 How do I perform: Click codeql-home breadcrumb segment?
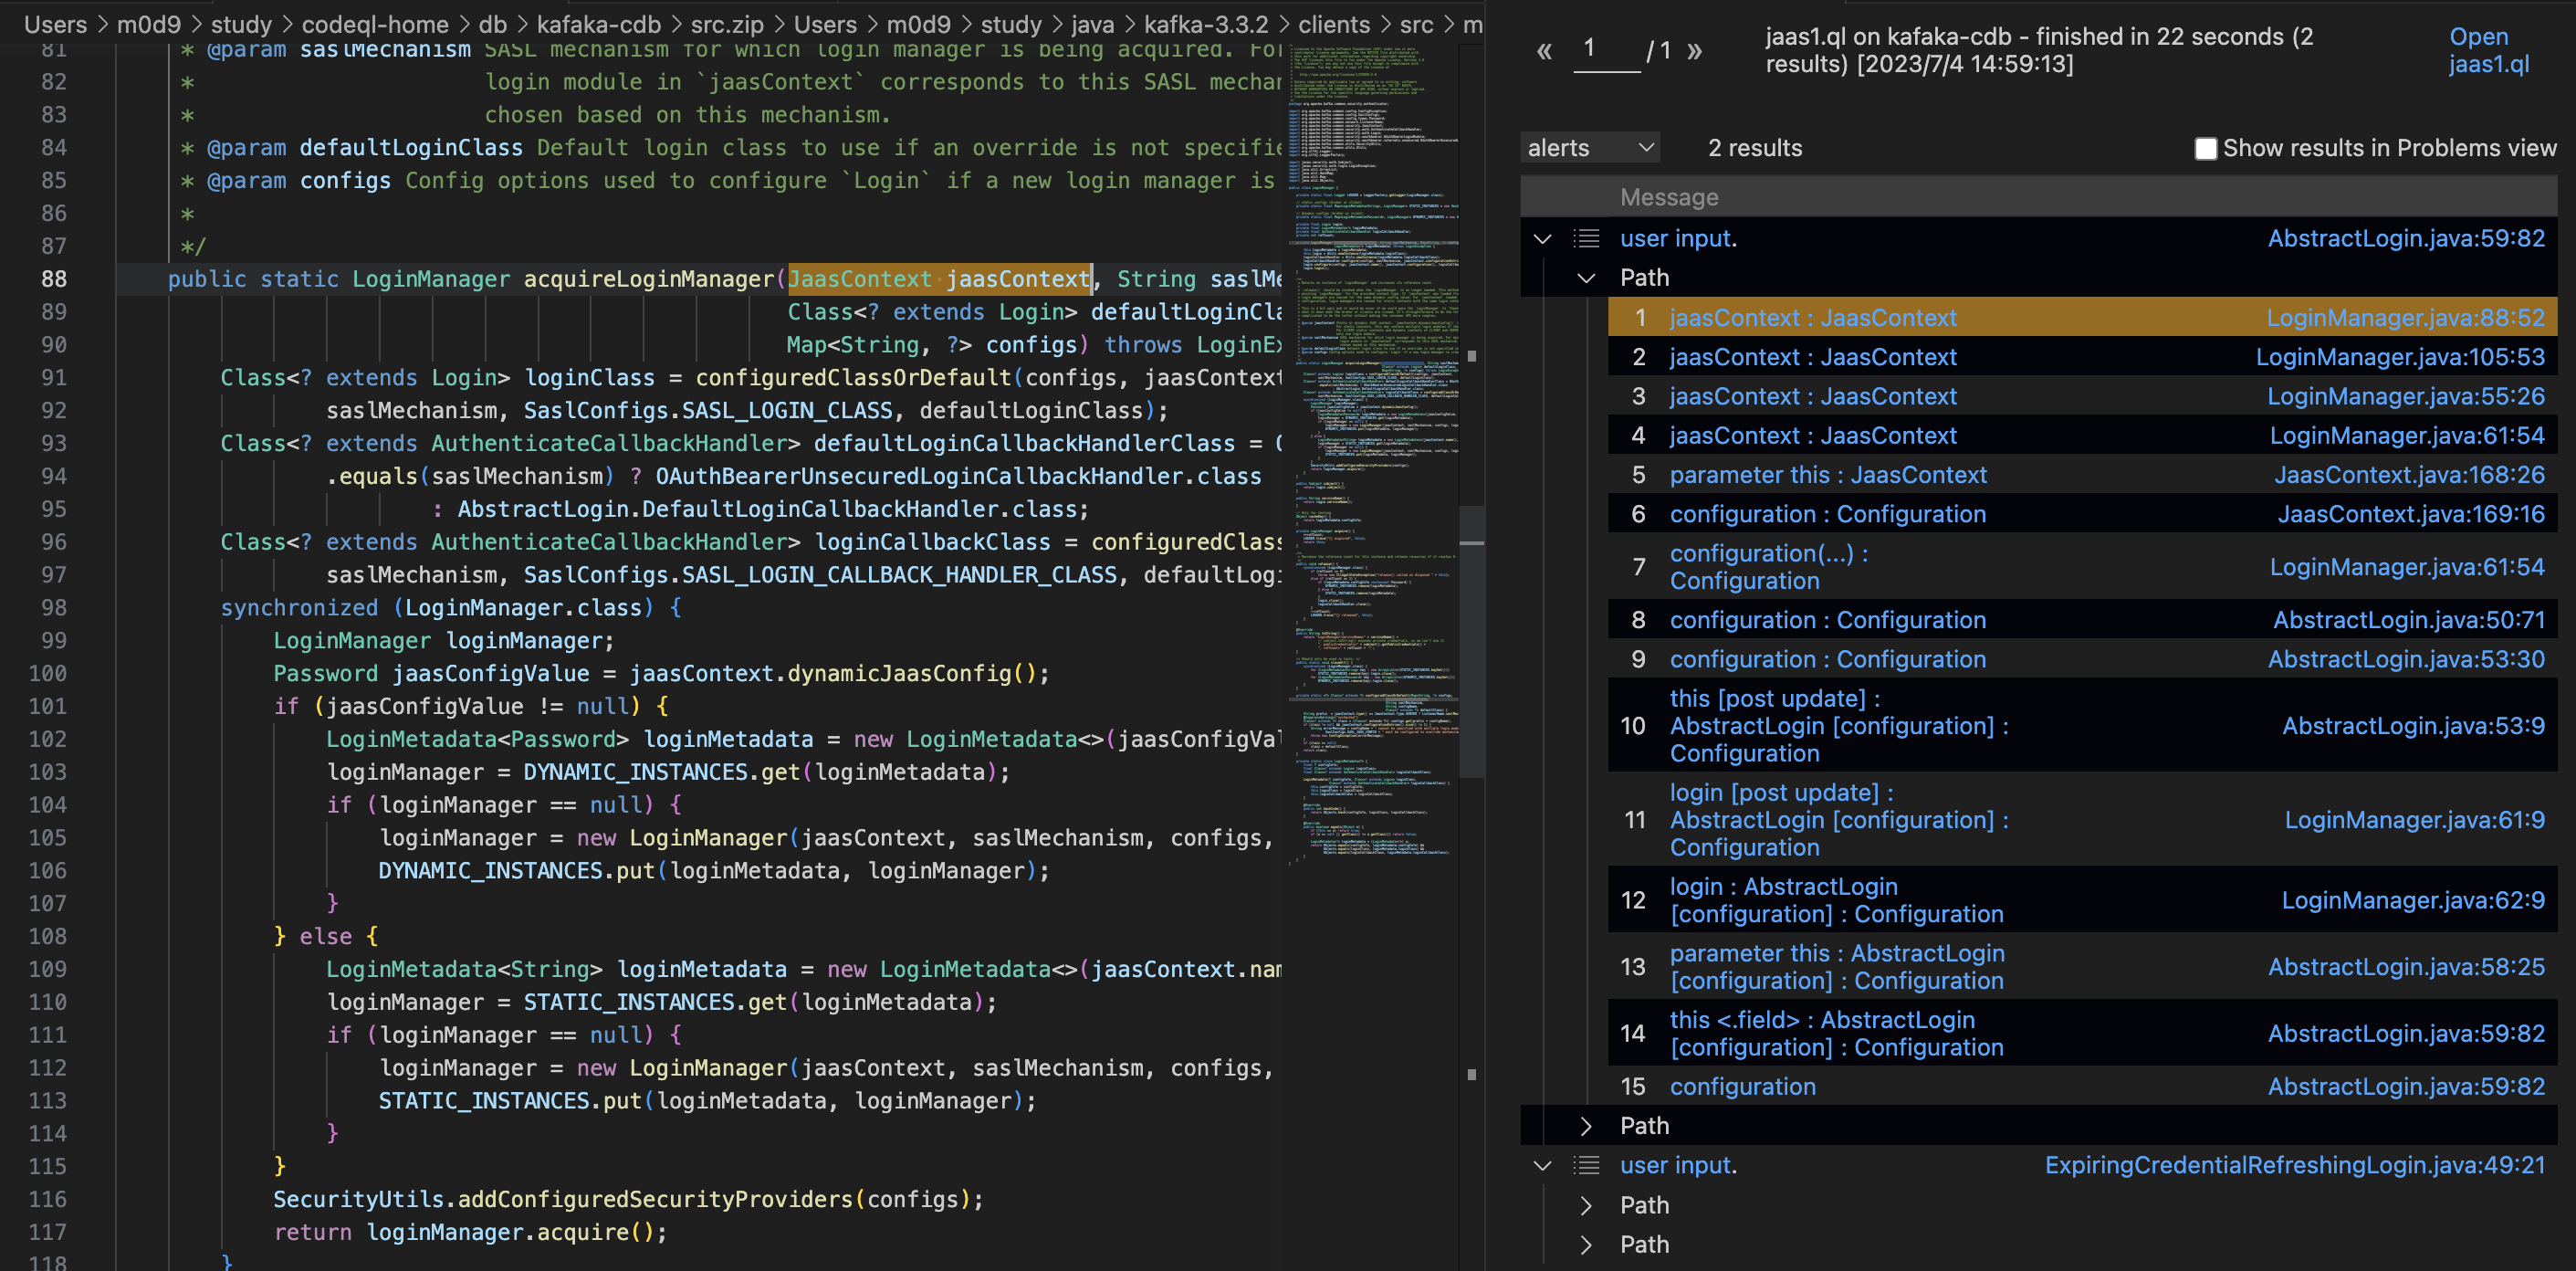click(375, 24)
